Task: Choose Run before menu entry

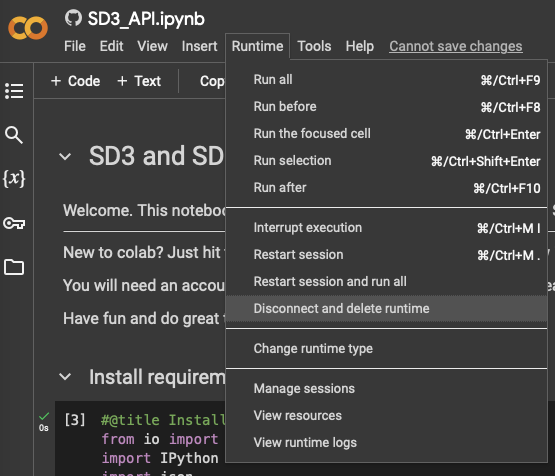Action: pos(387,107)
